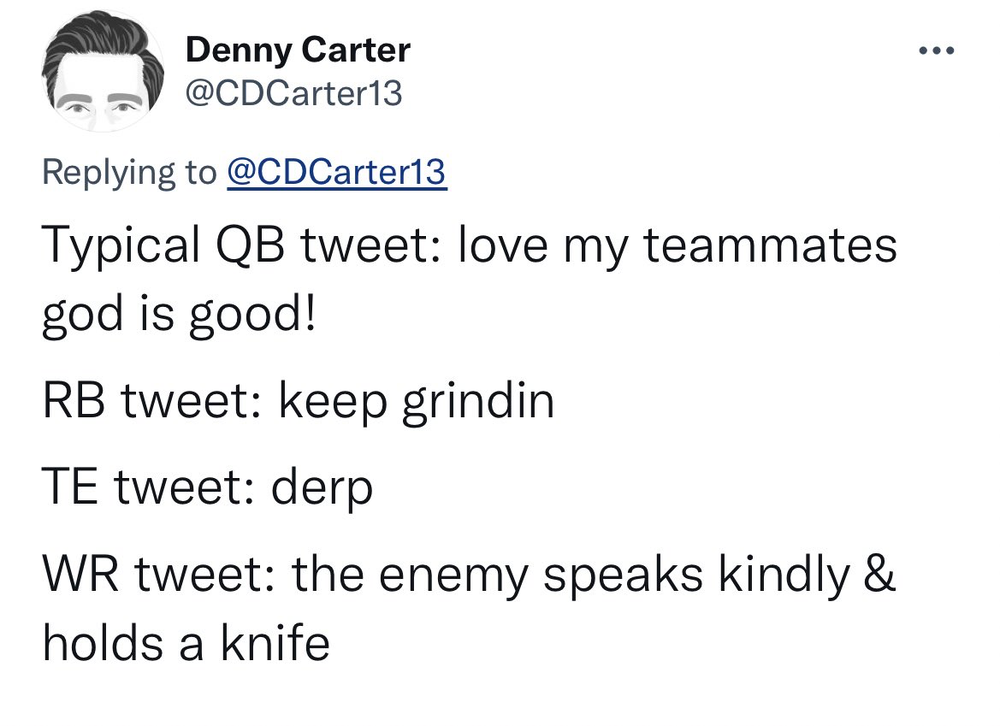Image resolution: width=1000 pixels, height=726 pixels.
Task: Click the 'TE tweet: derp' line
Action: [x=207, y=487]
